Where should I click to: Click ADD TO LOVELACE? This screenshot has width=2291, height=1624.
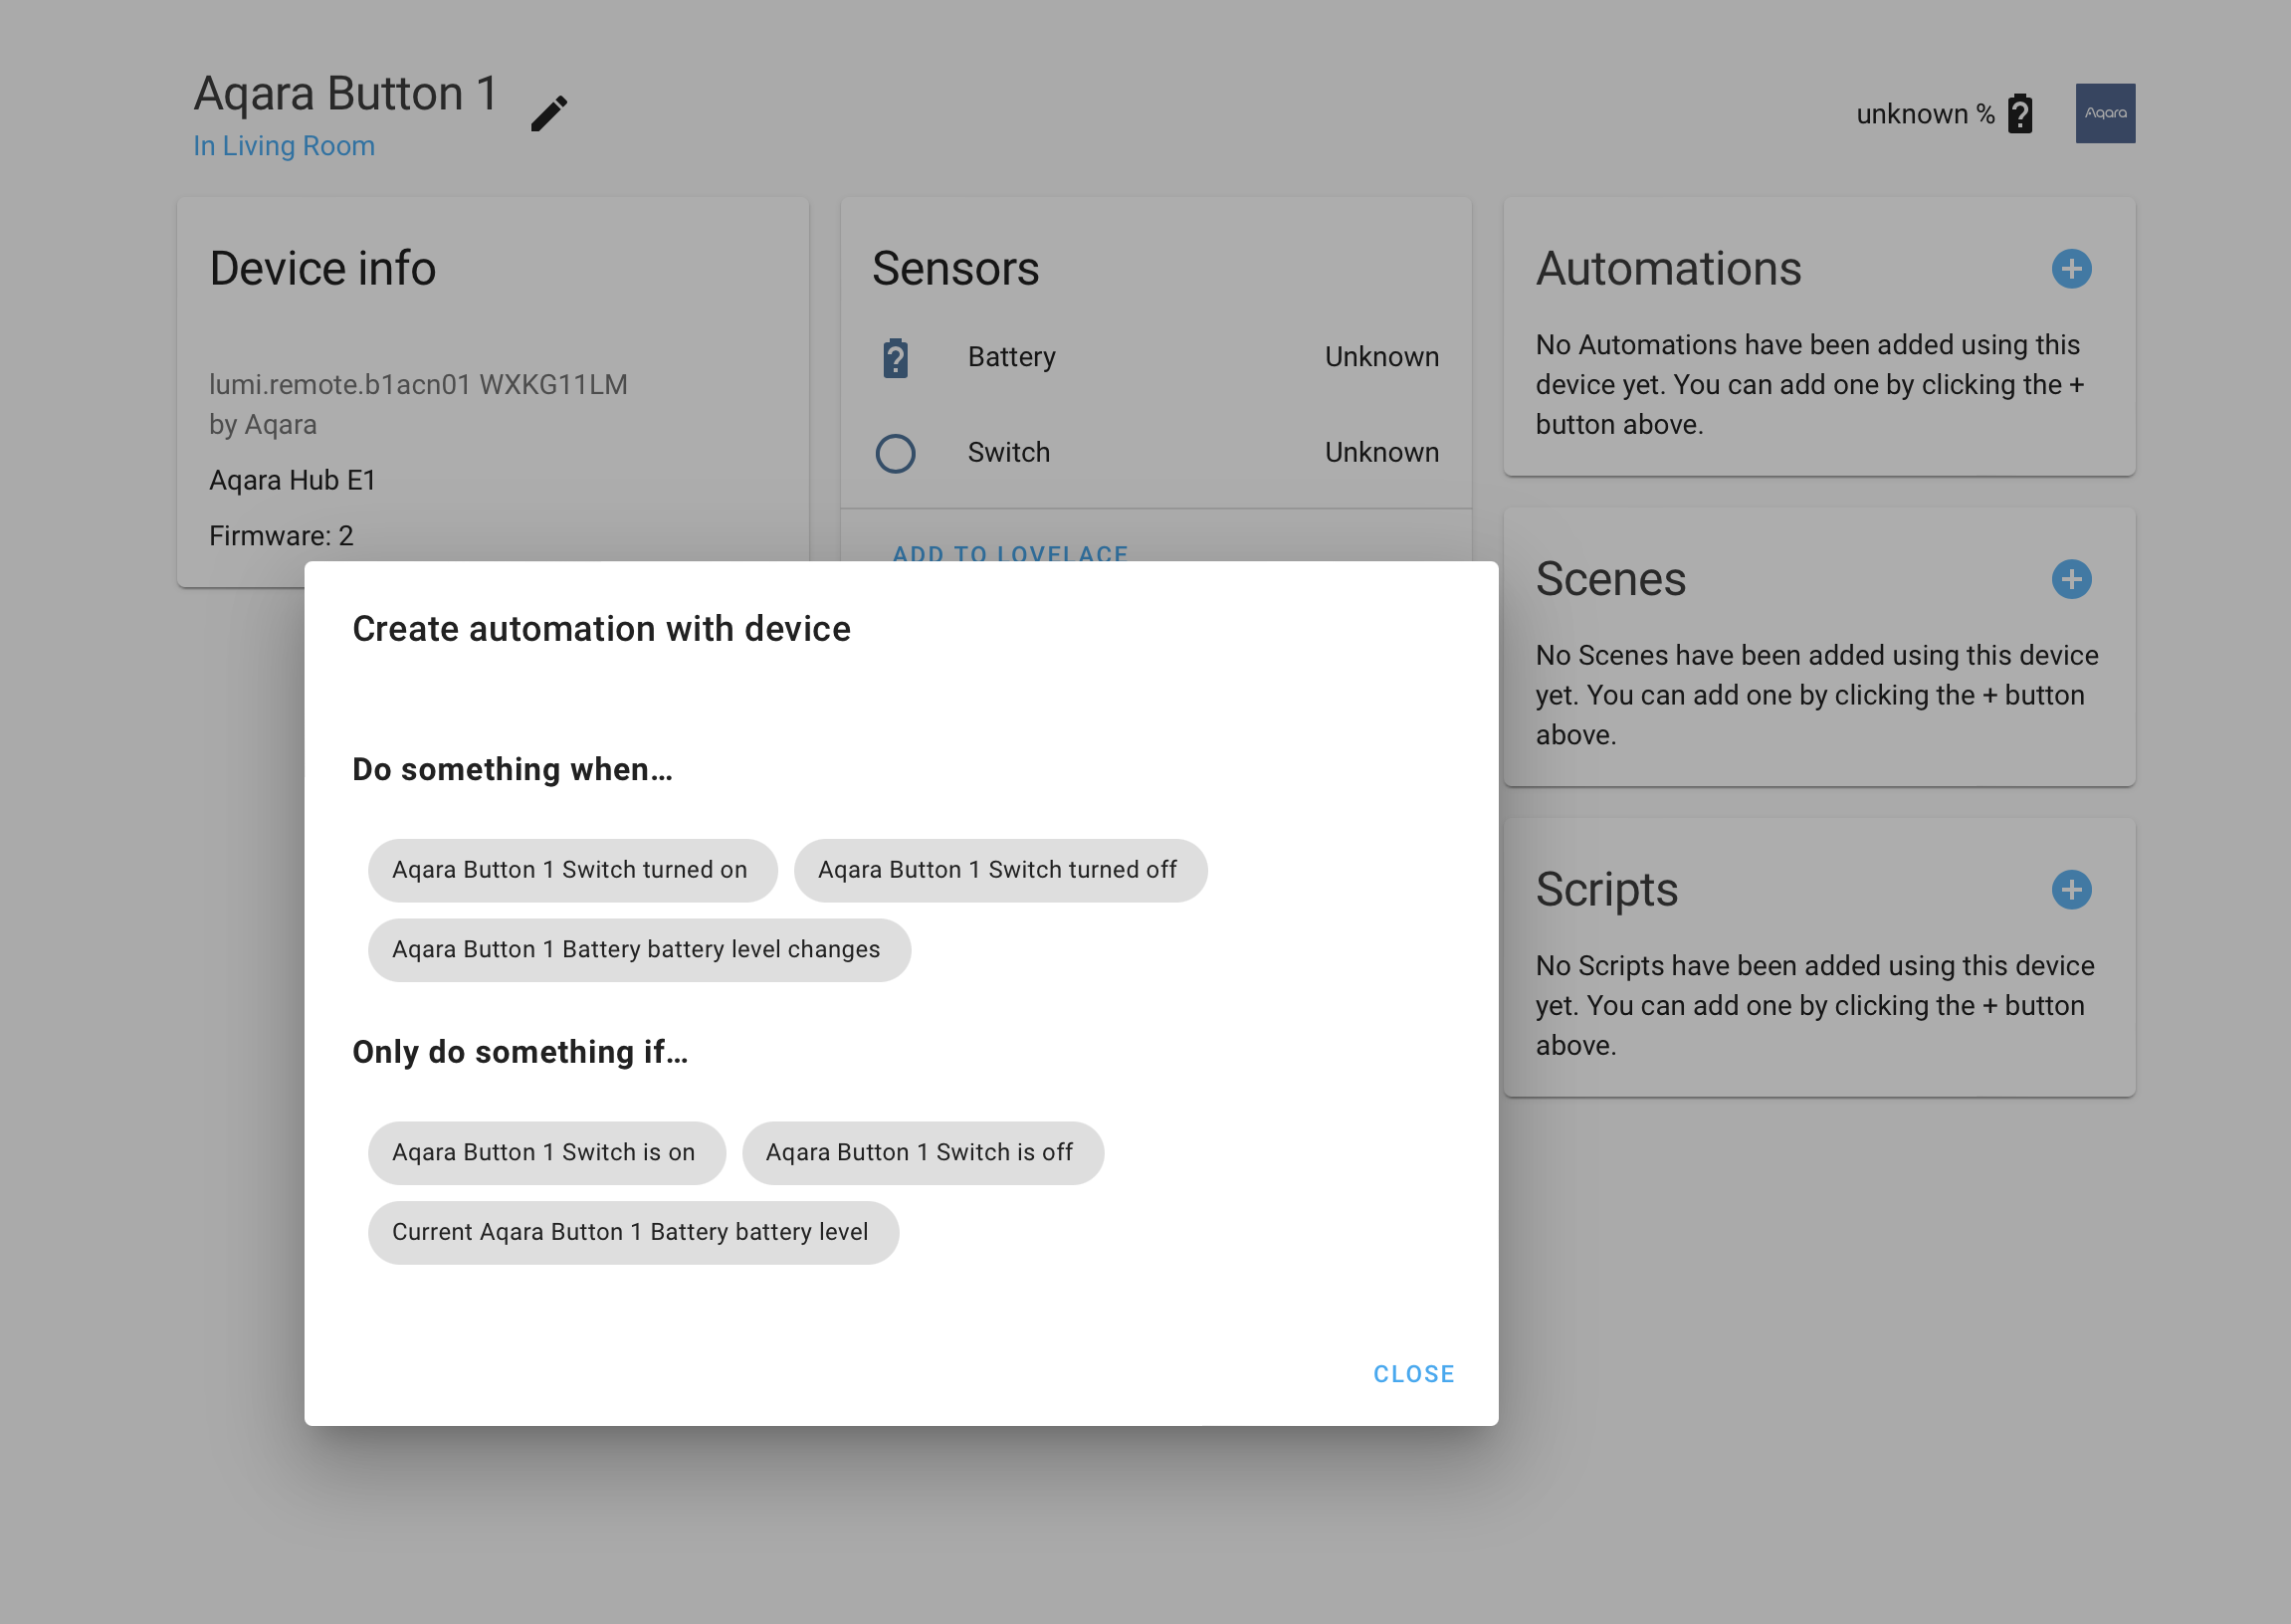[1009, 555]
